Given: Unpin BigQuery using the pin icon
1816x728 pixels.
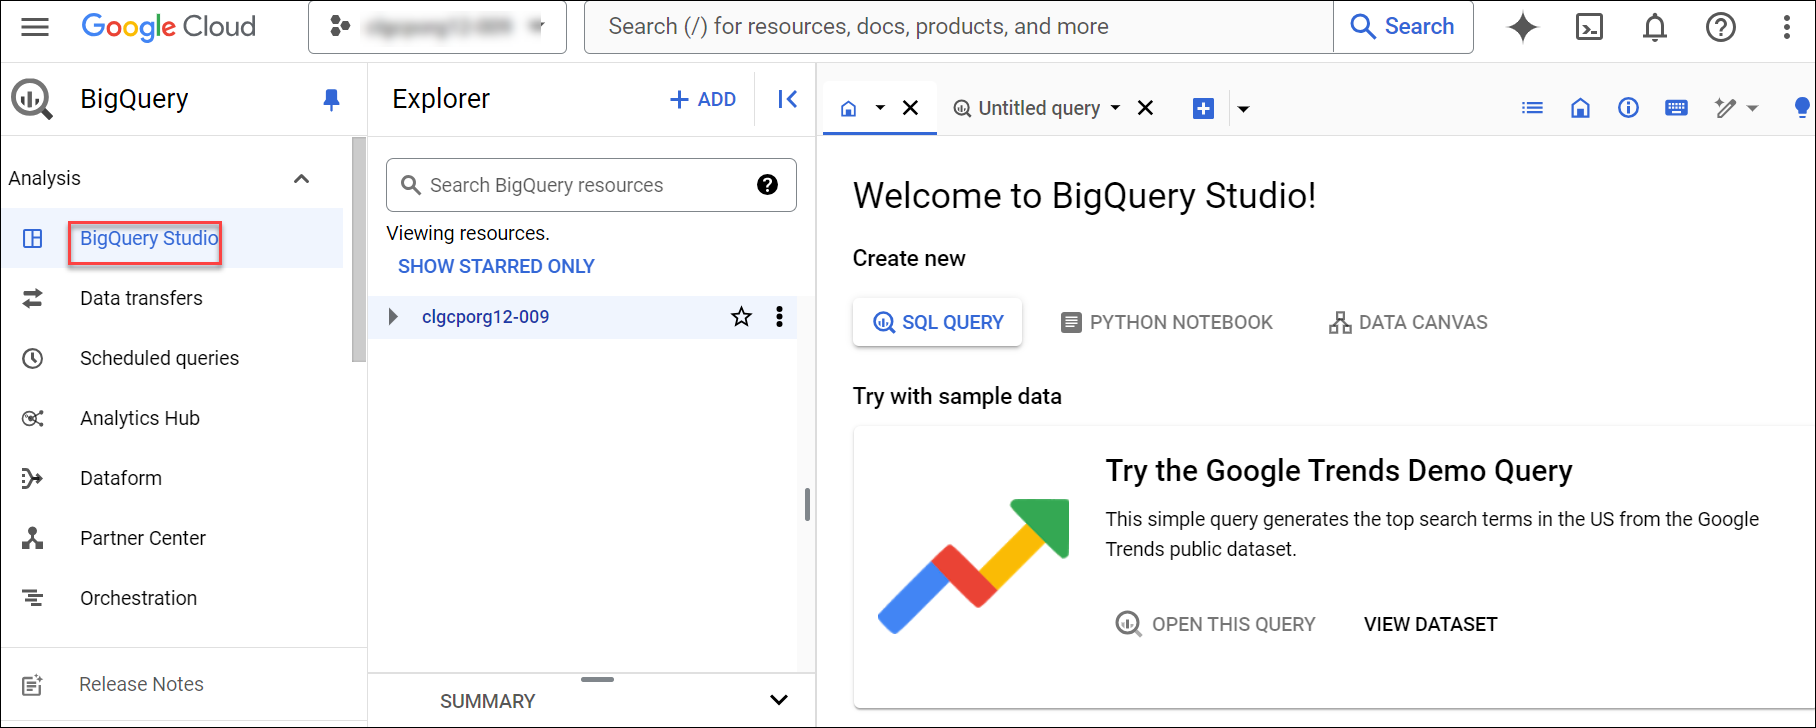Looking at the screenshot, I should [332, 99].
